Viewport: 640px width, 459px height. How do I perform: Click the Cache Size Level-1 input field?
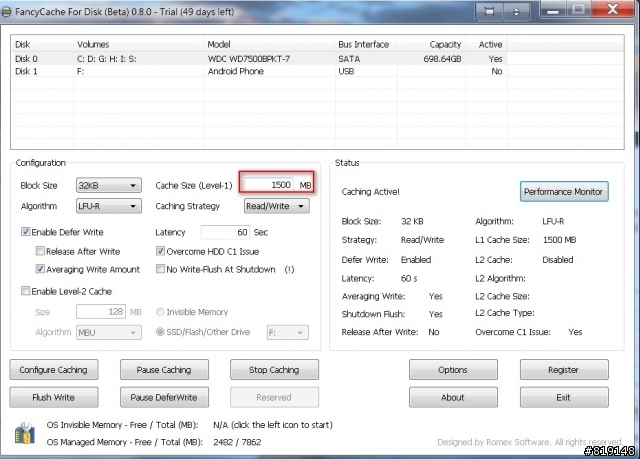[x=269, y=185]
